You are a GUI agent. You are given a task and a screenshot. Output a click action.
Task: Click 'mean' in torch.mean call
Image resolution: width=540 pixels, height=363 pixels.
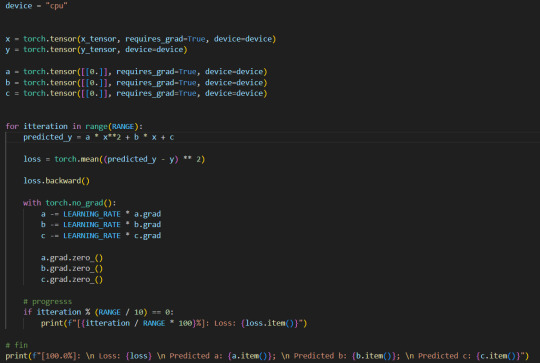90,159
